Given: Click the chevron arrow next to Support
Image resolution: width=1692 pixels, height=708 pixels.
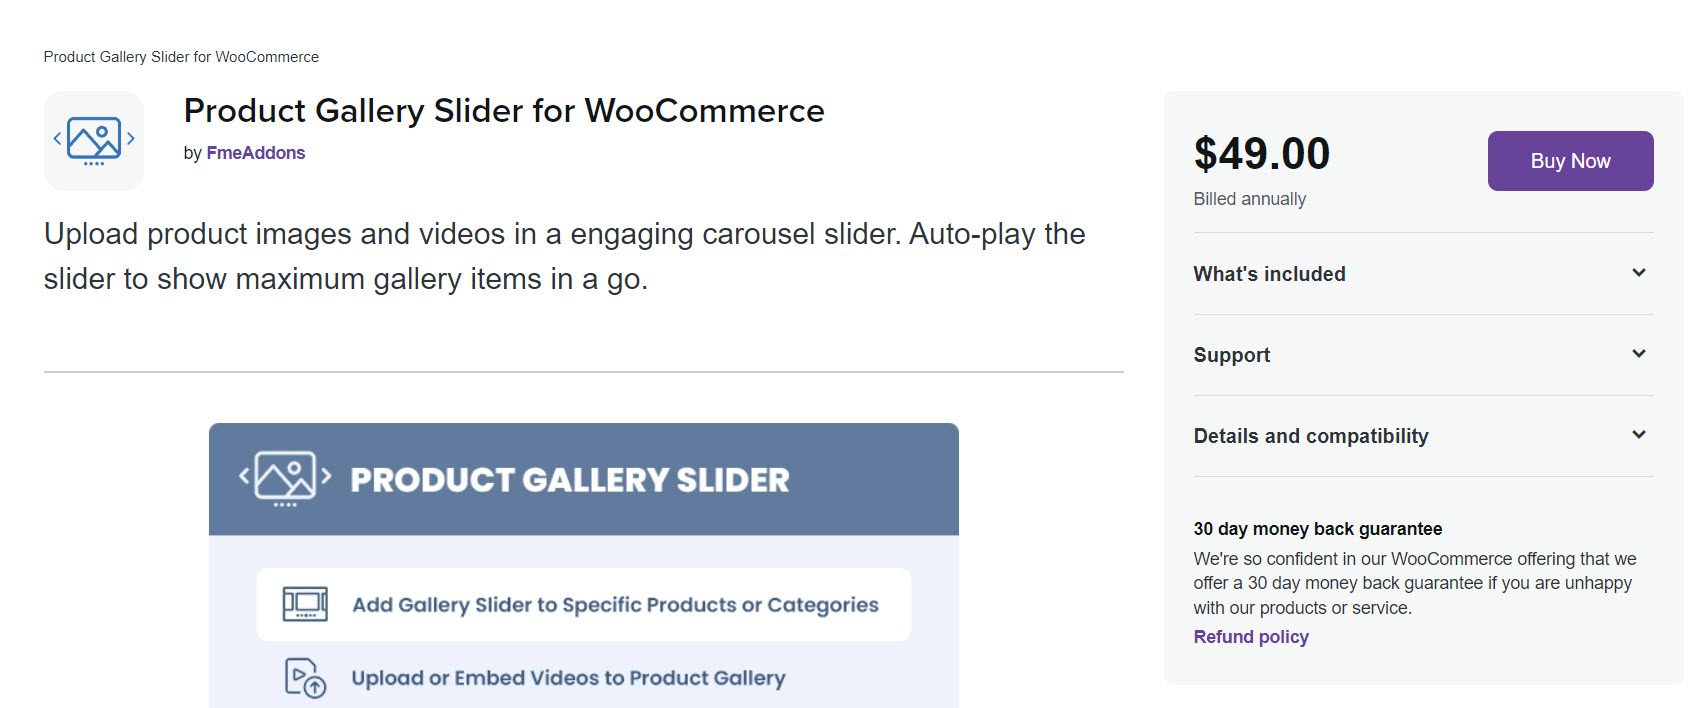Looking at the screenshot, I should pos(1639,354).
